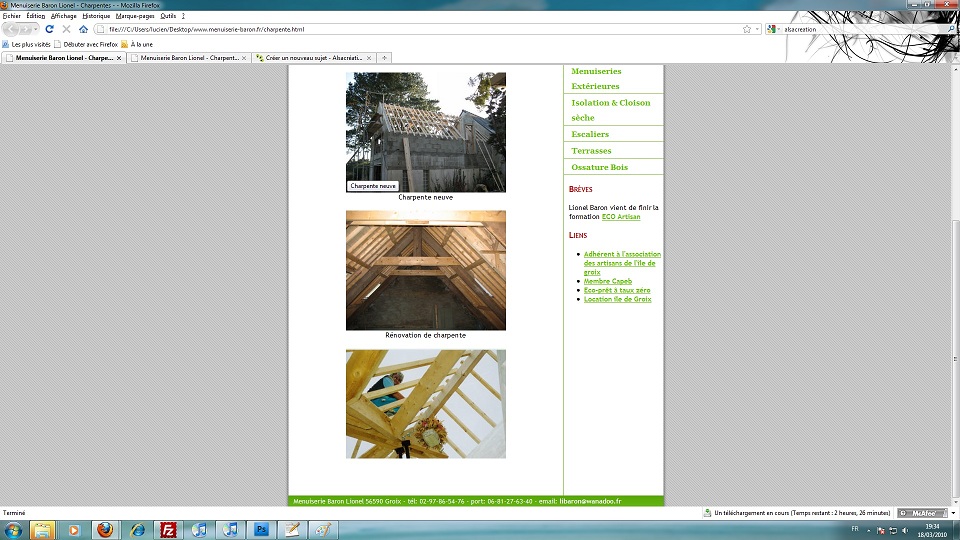Screen dimensions: 960x540
Task: Click Firefox icon in taskbar
Action: click(105, 530)
